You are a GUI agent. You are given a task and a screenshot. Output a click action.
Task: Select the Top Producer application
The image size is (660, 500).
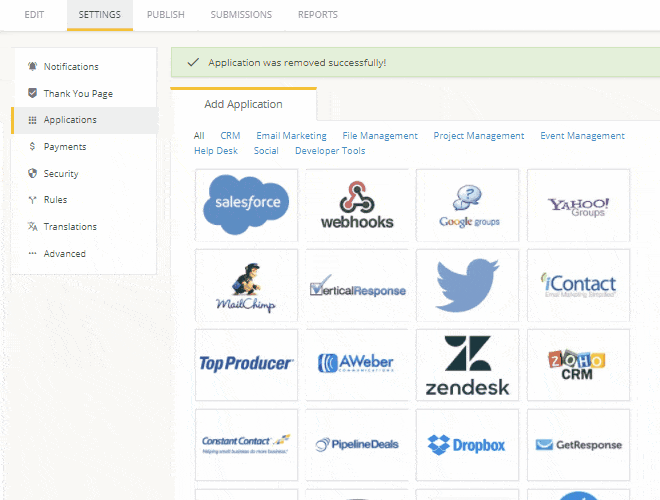[246, 365]
